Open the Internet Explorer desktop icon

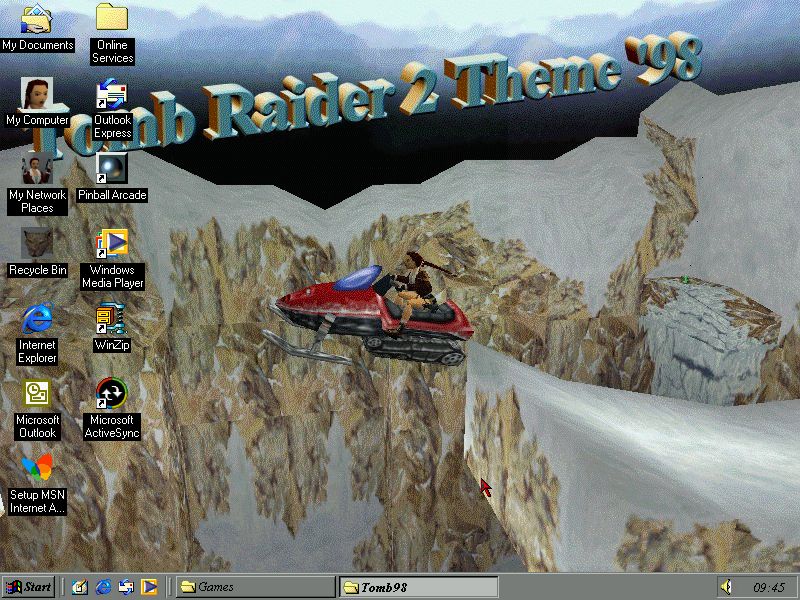point(37,320)
